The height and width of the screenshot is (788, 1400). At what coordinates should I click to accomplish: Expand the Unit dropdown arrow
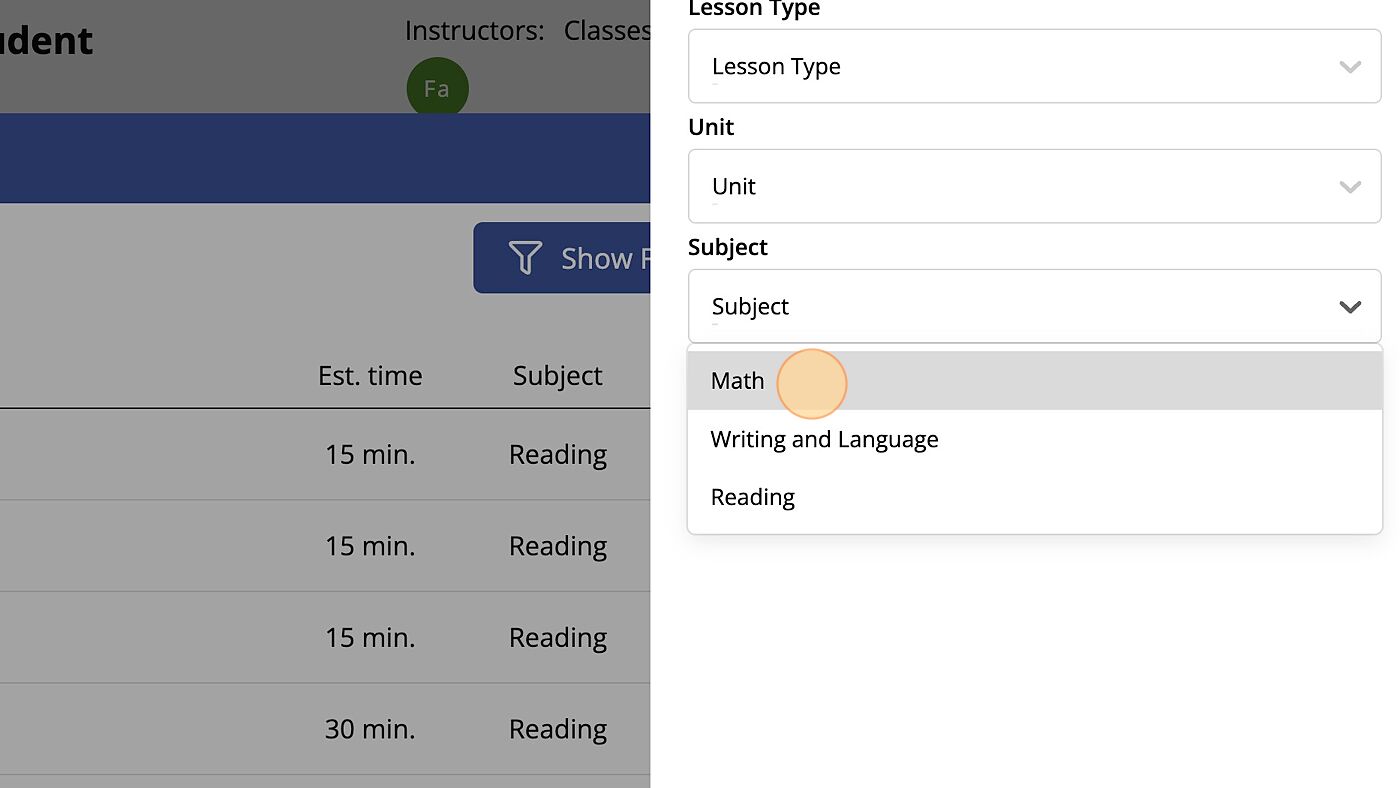[x=1350, y=187]
